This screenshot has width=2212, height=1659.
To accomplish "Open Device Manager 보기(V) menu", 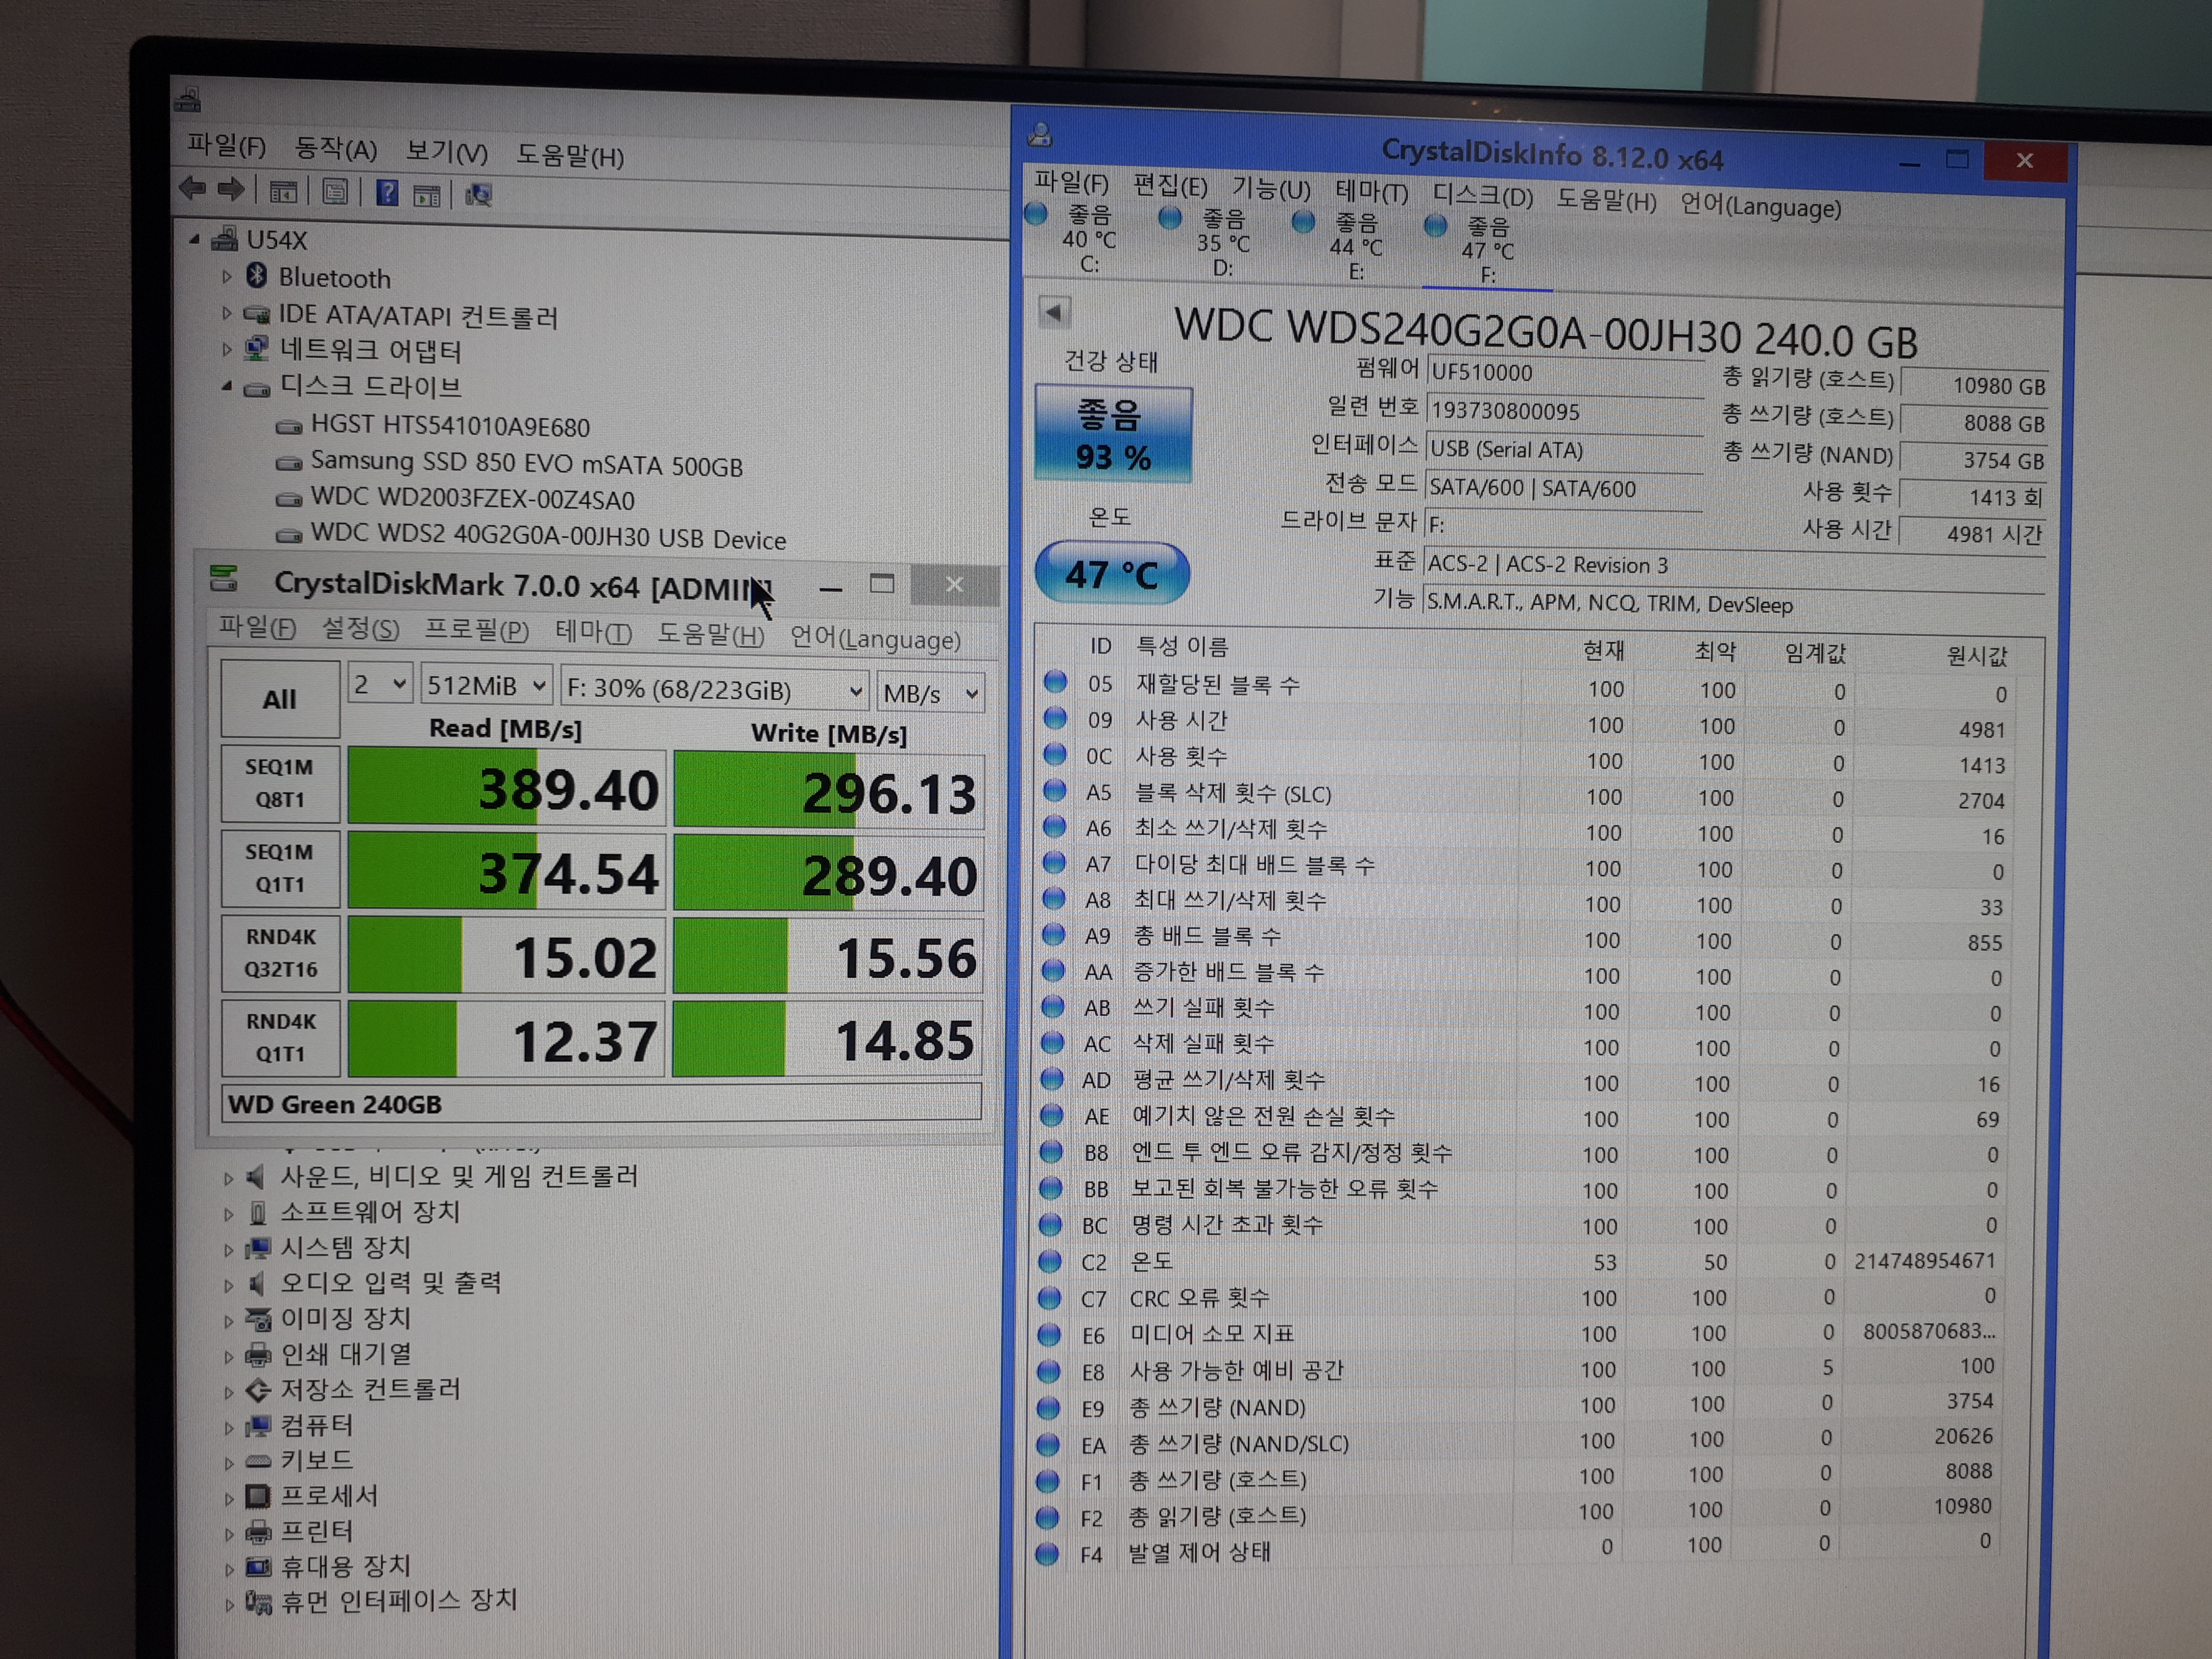I will [x=446, y=152].
